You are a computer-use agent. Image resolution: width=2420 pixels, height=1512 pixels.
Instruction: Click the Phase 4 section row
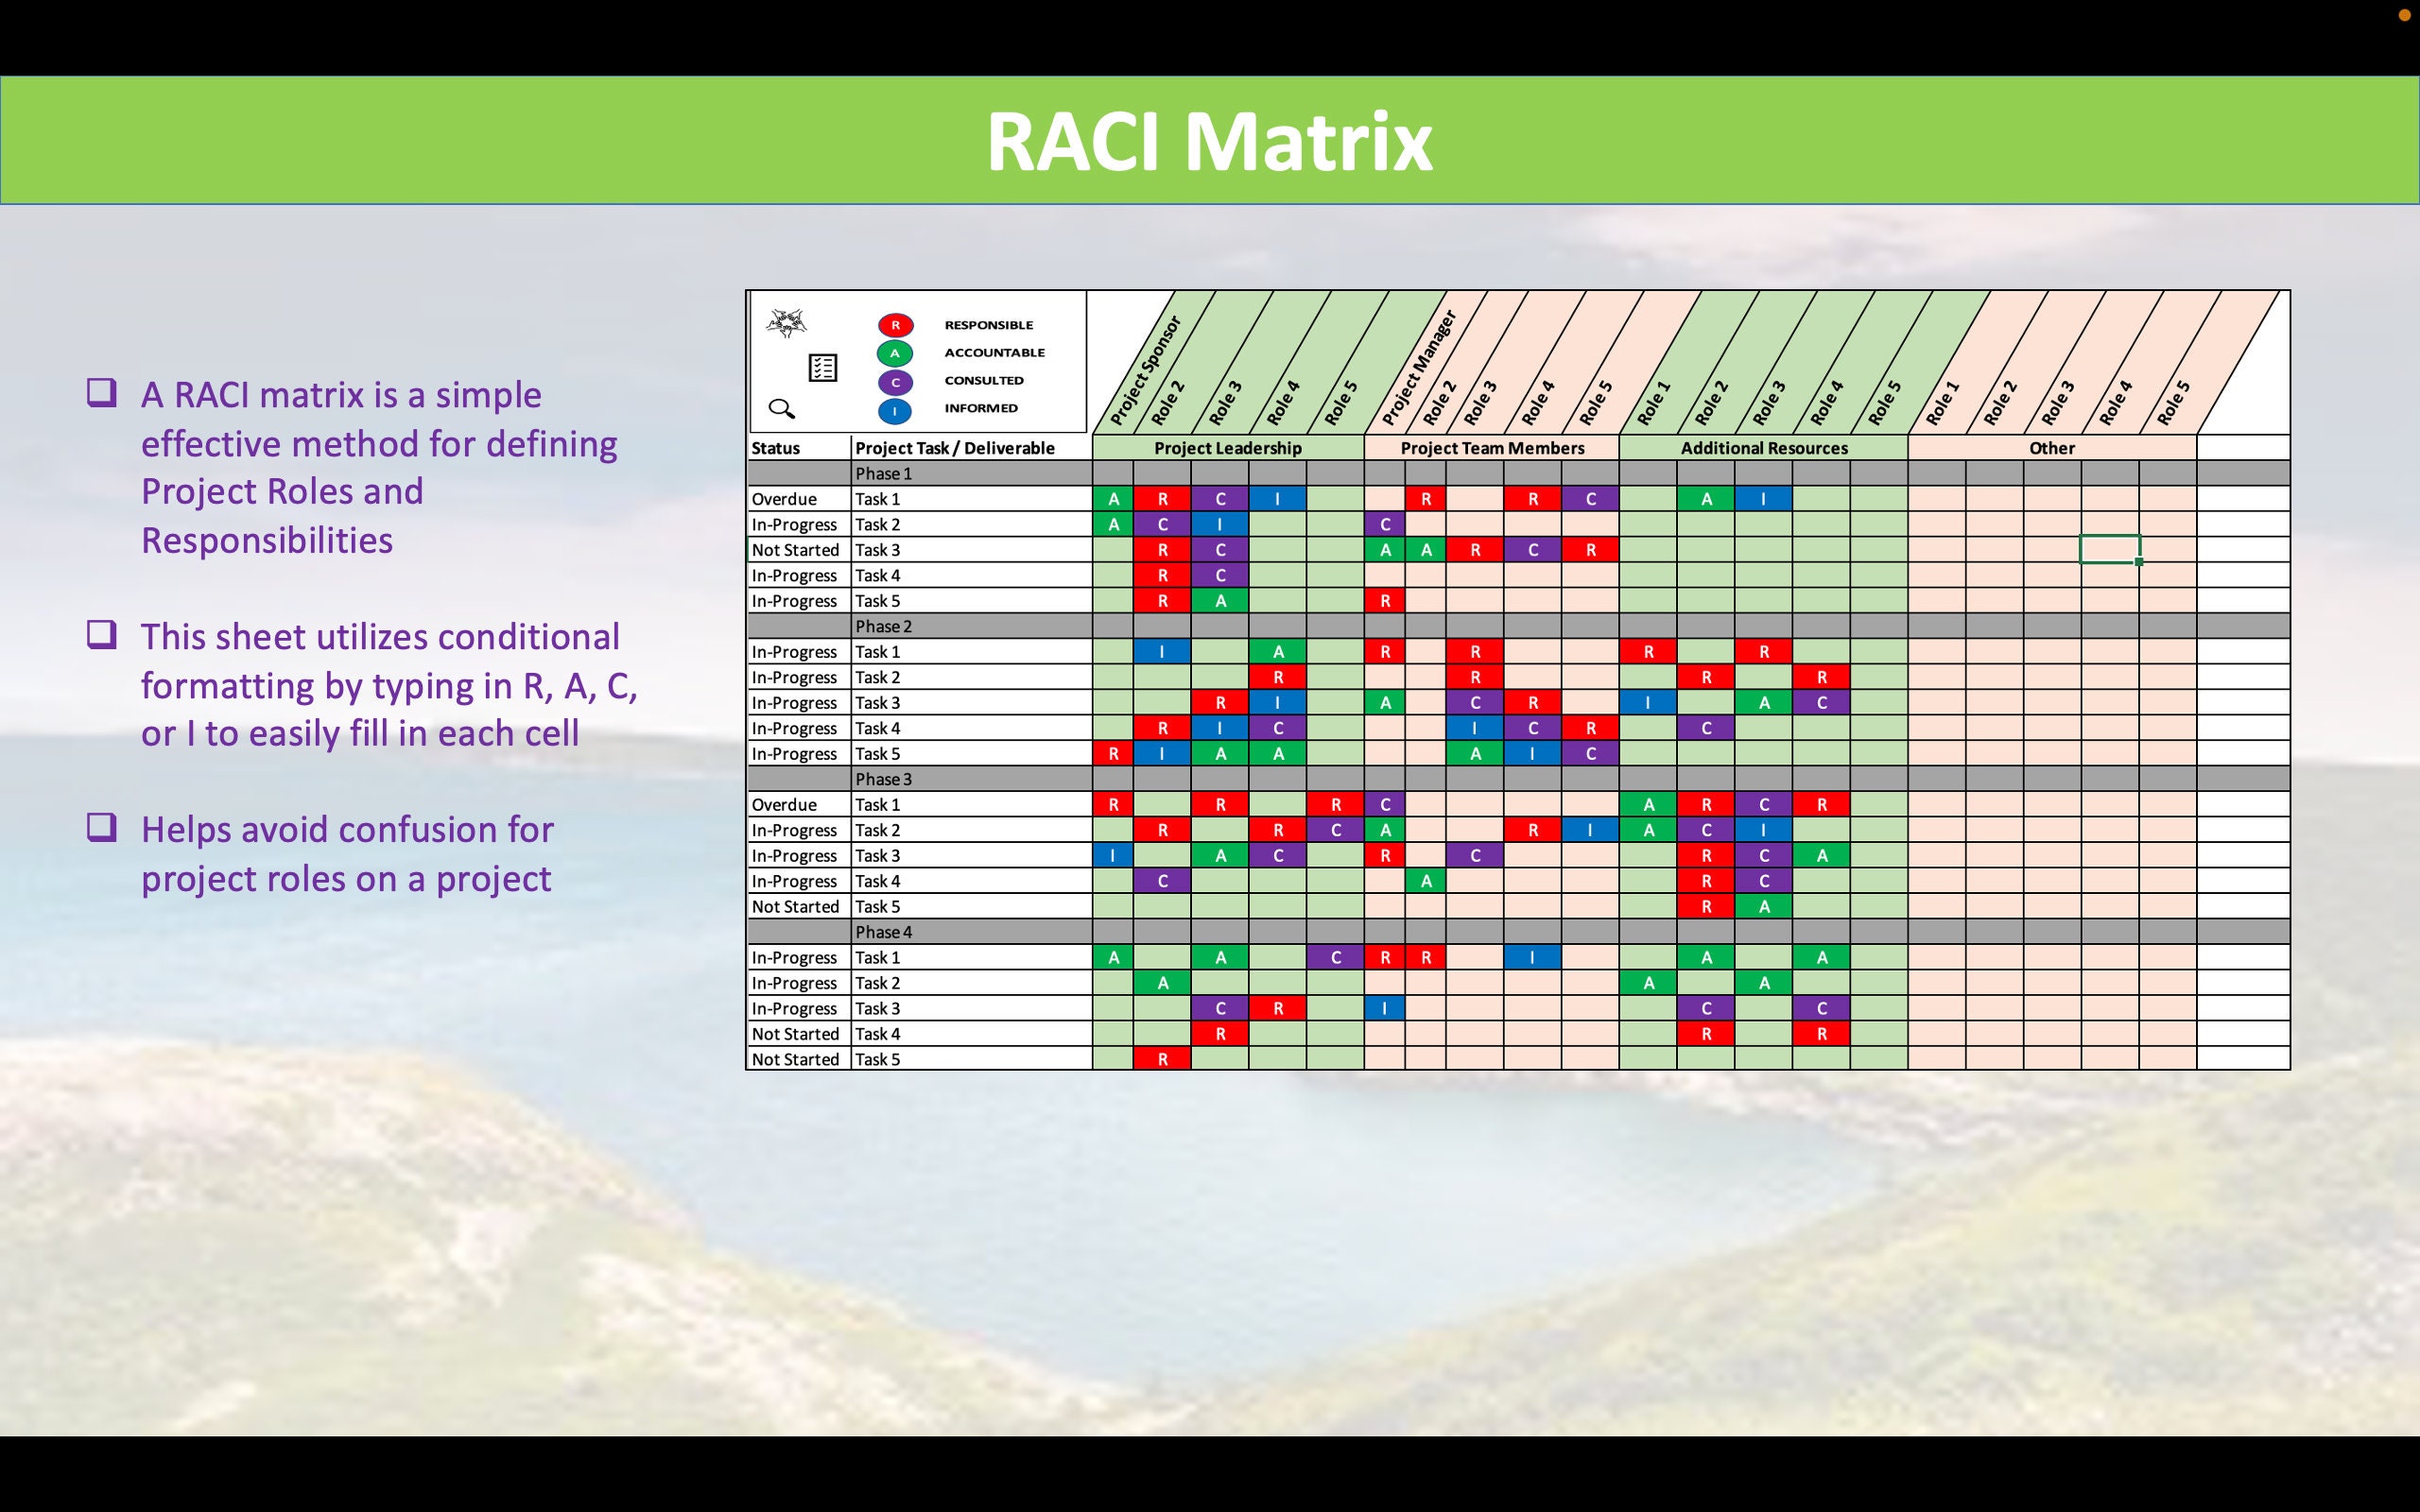pos(1519,932)
